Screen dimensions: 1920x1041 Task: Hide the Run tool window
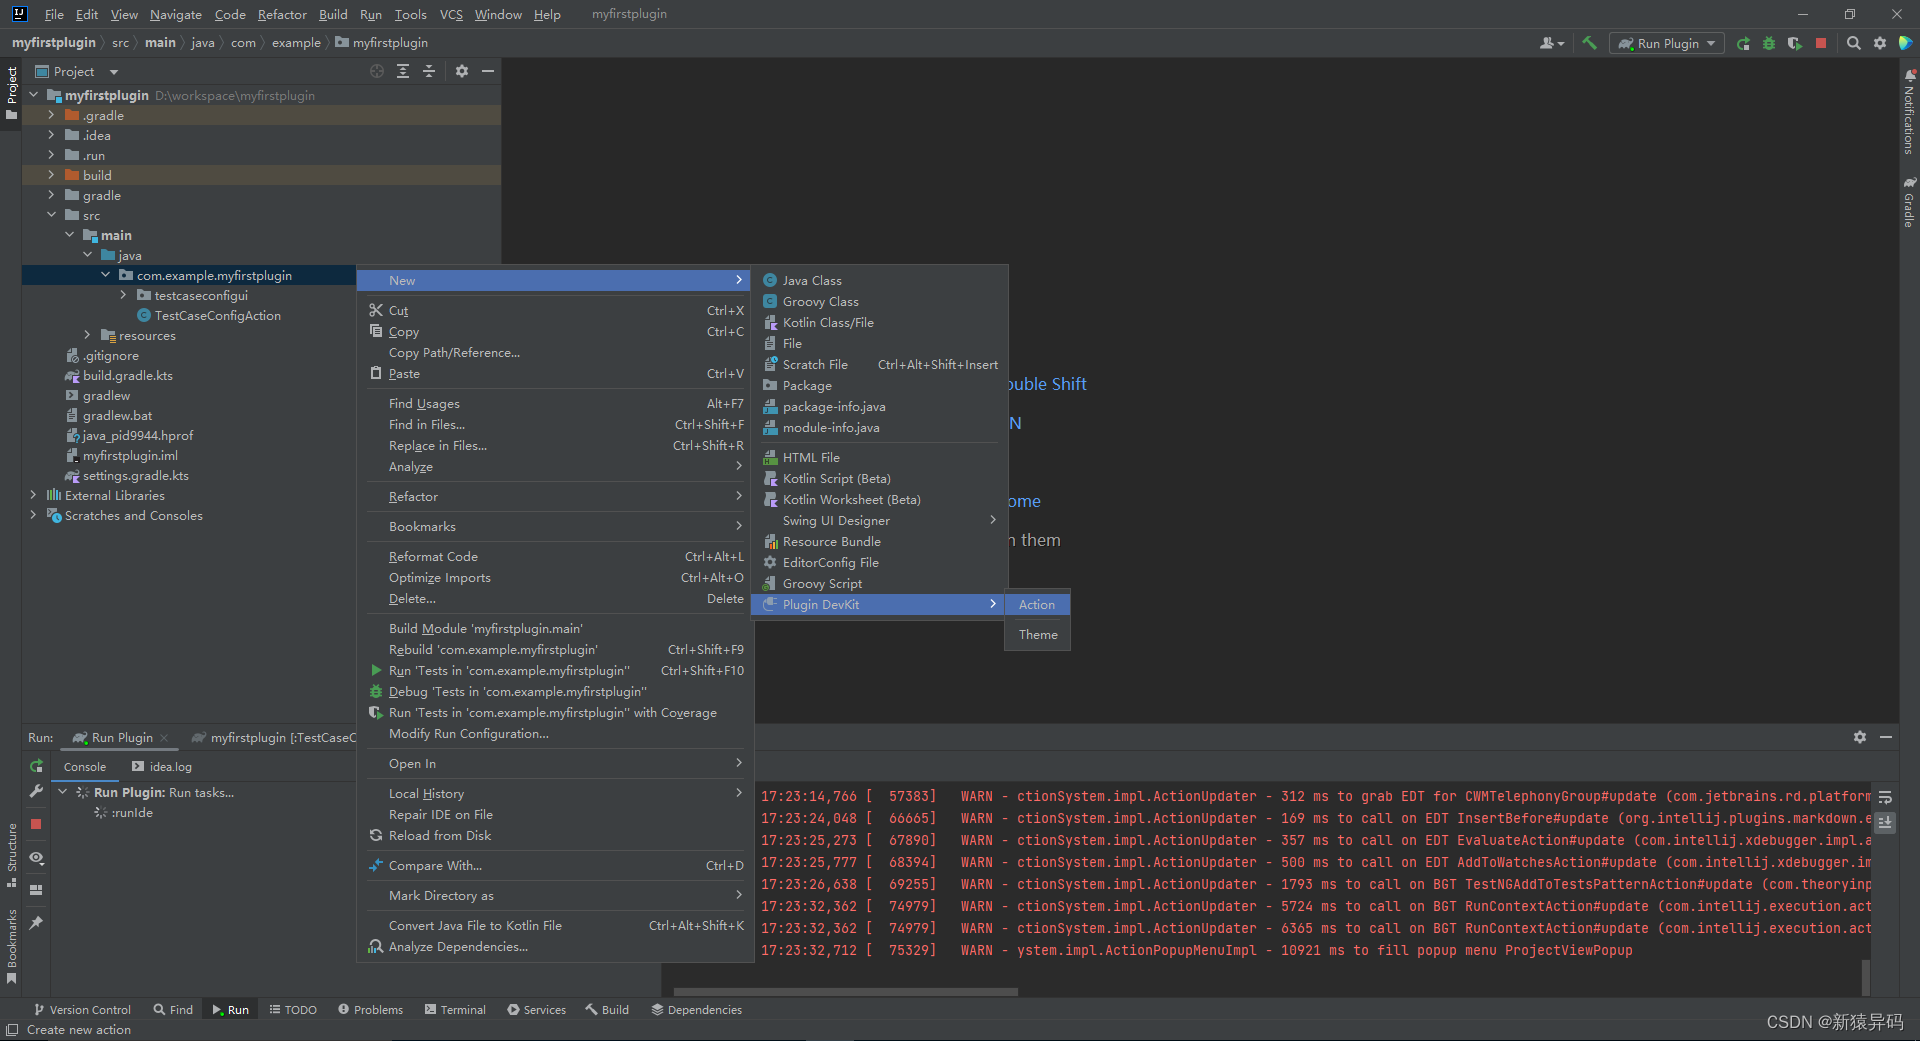tap(1886, 737)
